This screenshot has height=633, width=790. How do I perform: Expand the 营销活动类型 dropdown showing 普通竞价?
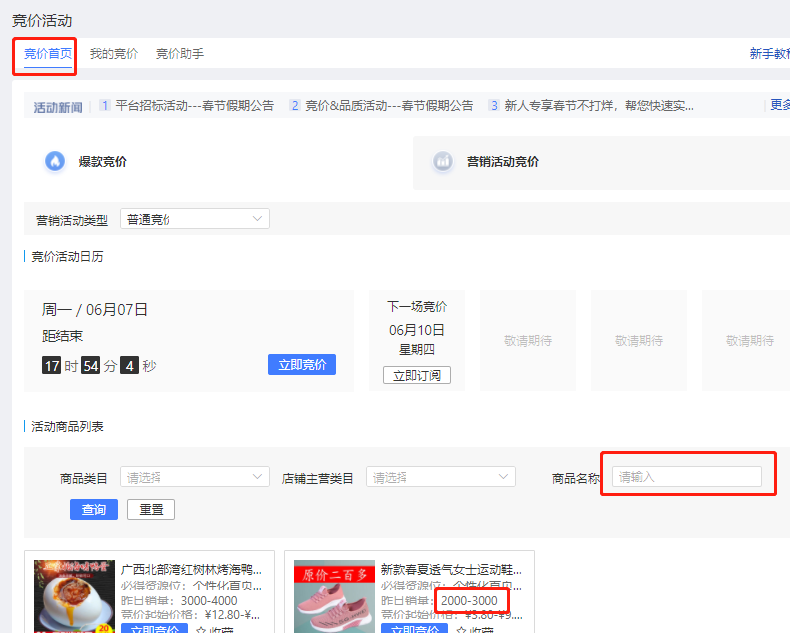coord(194,219)
